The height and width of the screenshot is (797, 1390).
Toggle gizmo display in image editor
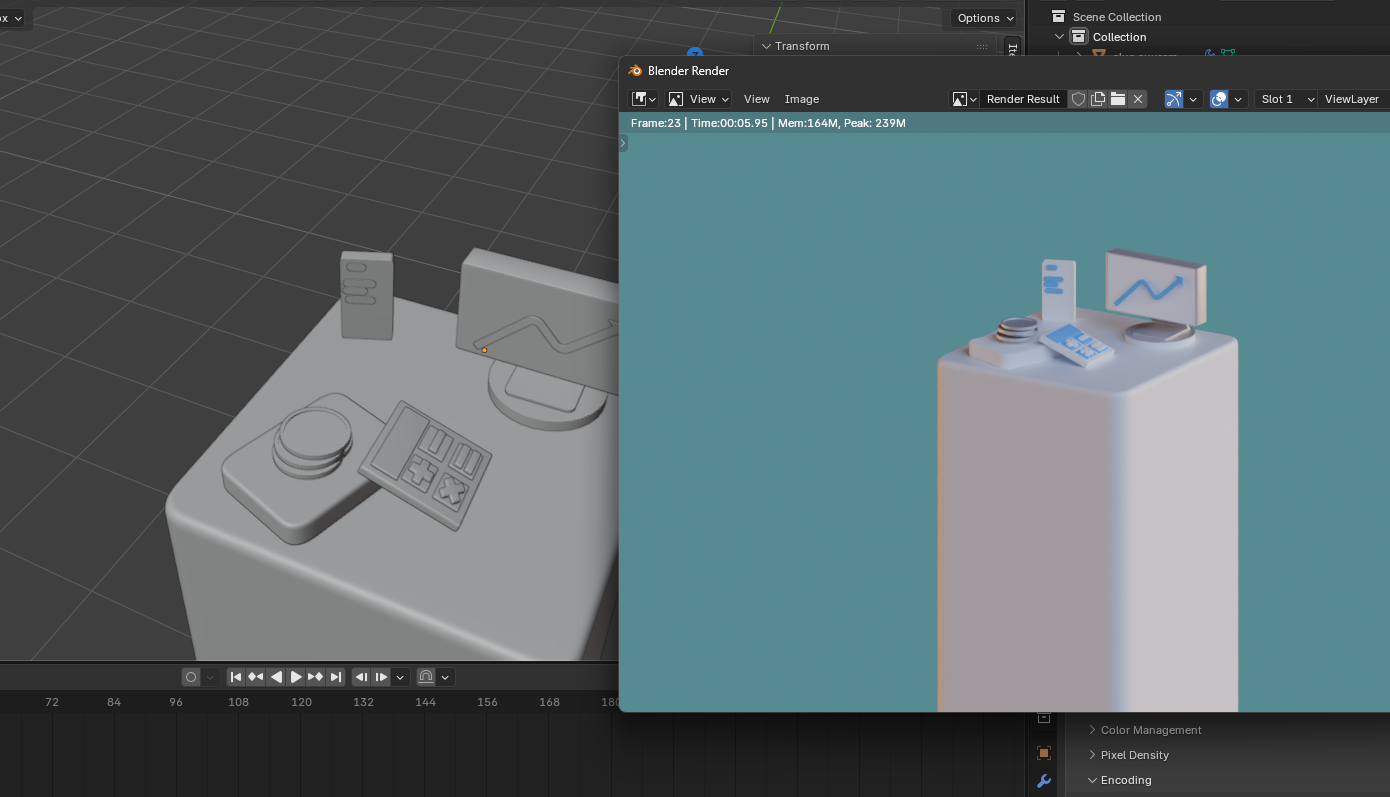point(1174,99)
